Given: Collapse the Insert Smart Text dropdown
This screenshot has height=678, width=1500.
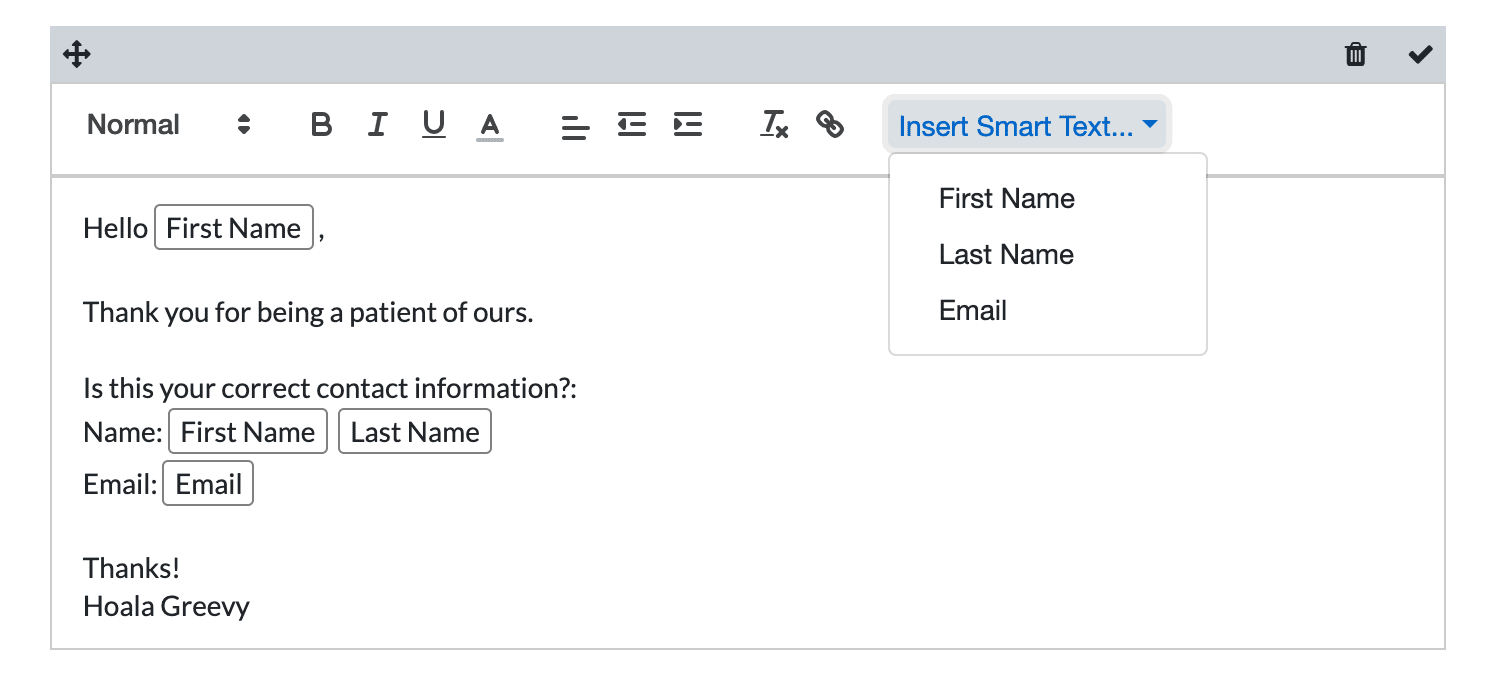Looking at the screenshot, I should tap(1027, 126).
